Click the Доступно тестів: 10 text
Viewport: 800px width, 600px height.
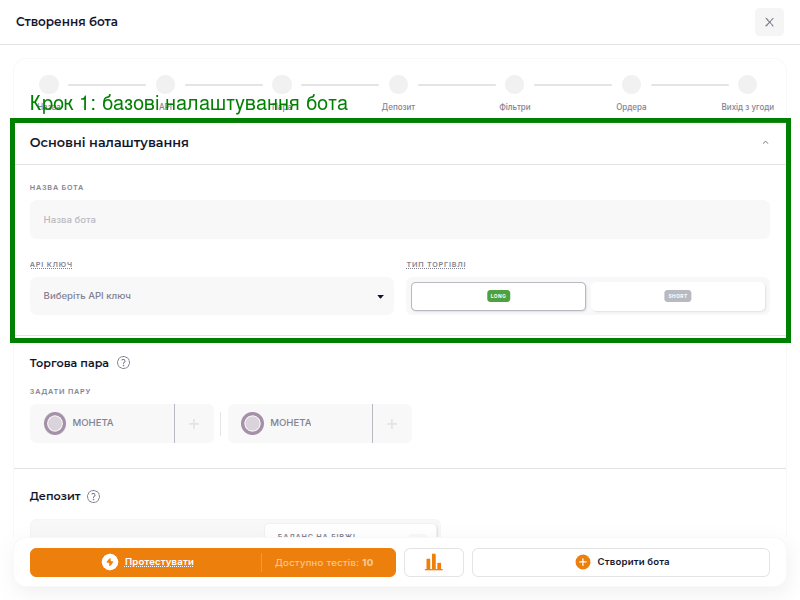pyautogui.click(x=324, y=562)
